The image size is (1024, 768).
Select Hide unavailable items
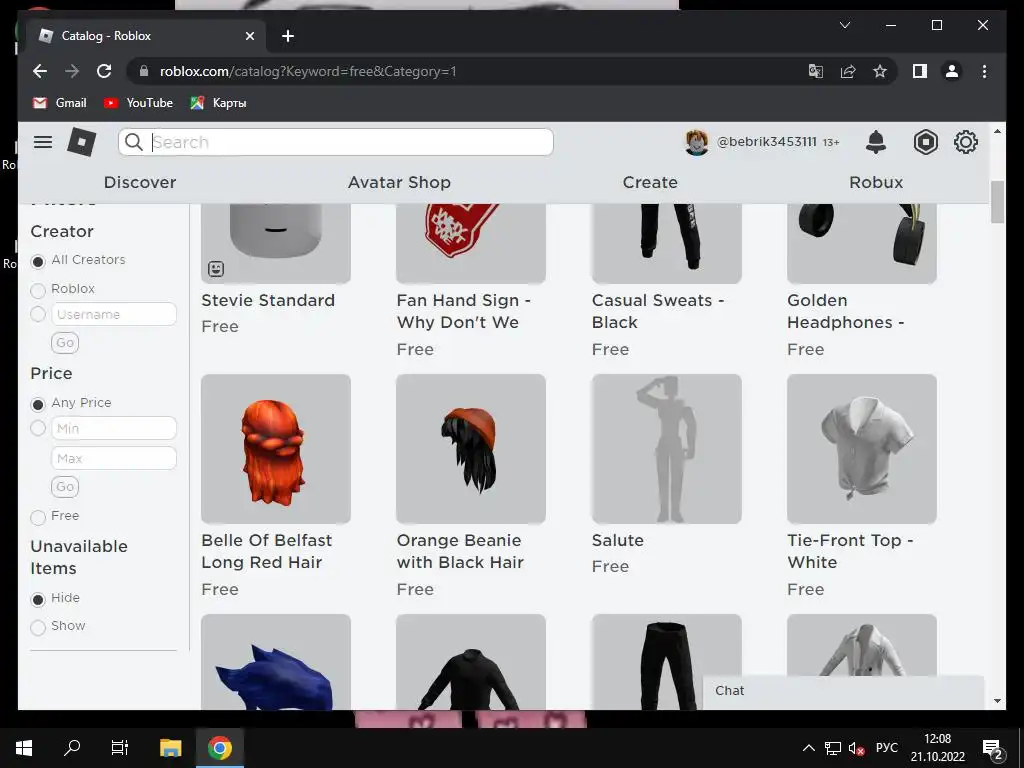[x=38, y=600]
